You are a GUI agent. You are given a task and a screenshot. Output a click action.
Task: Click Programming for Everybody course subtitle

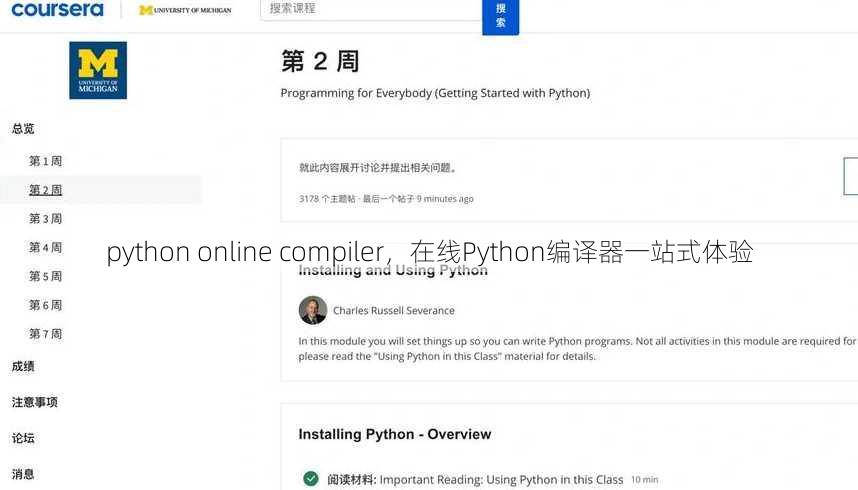click(x=435, y=93)
